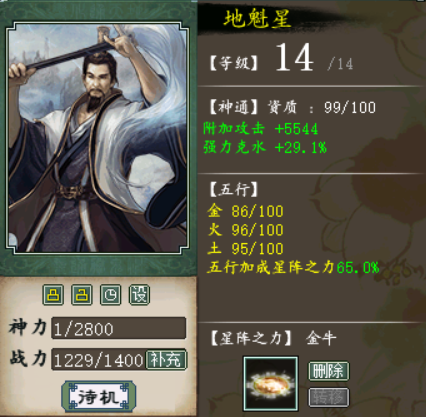The height and width of the screenshot is (417, 426).
Task: Click the 地魁星 title name
Action: tap(258, 19)
